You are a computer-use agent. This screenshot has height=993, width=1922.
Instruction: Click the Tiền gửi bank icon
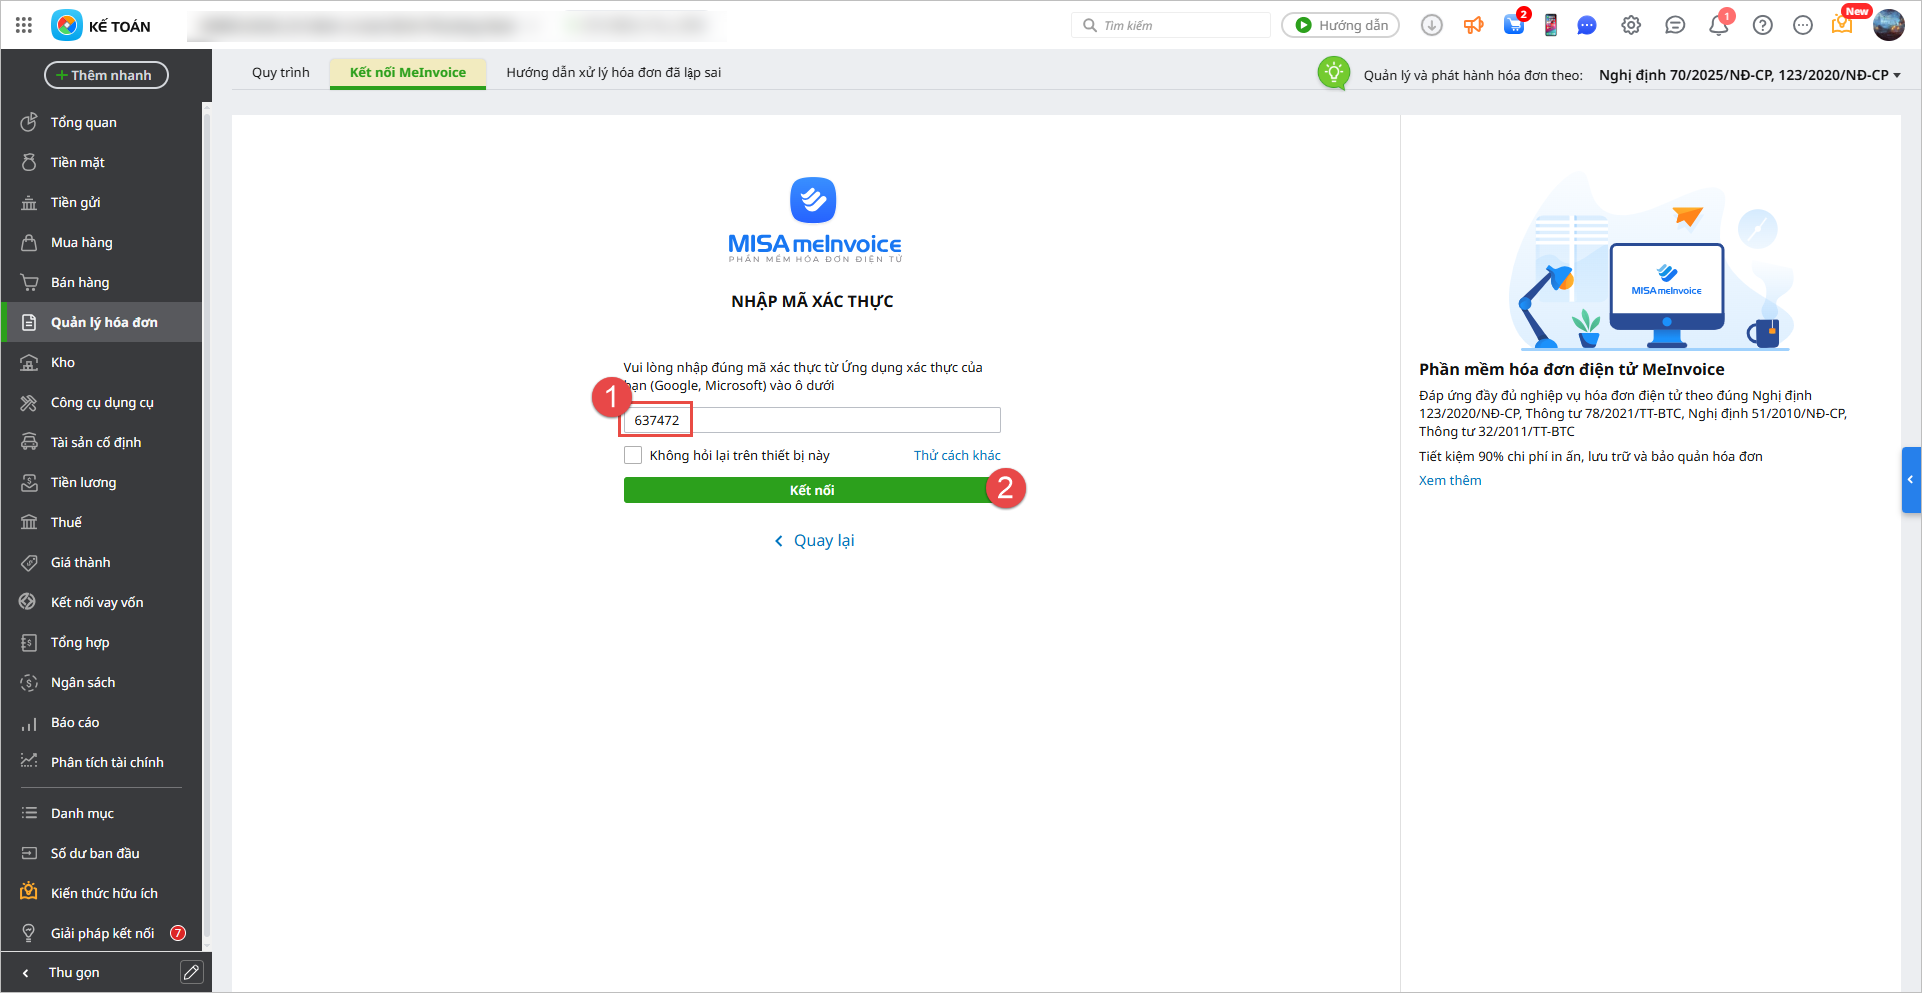(x=29, y=202)
